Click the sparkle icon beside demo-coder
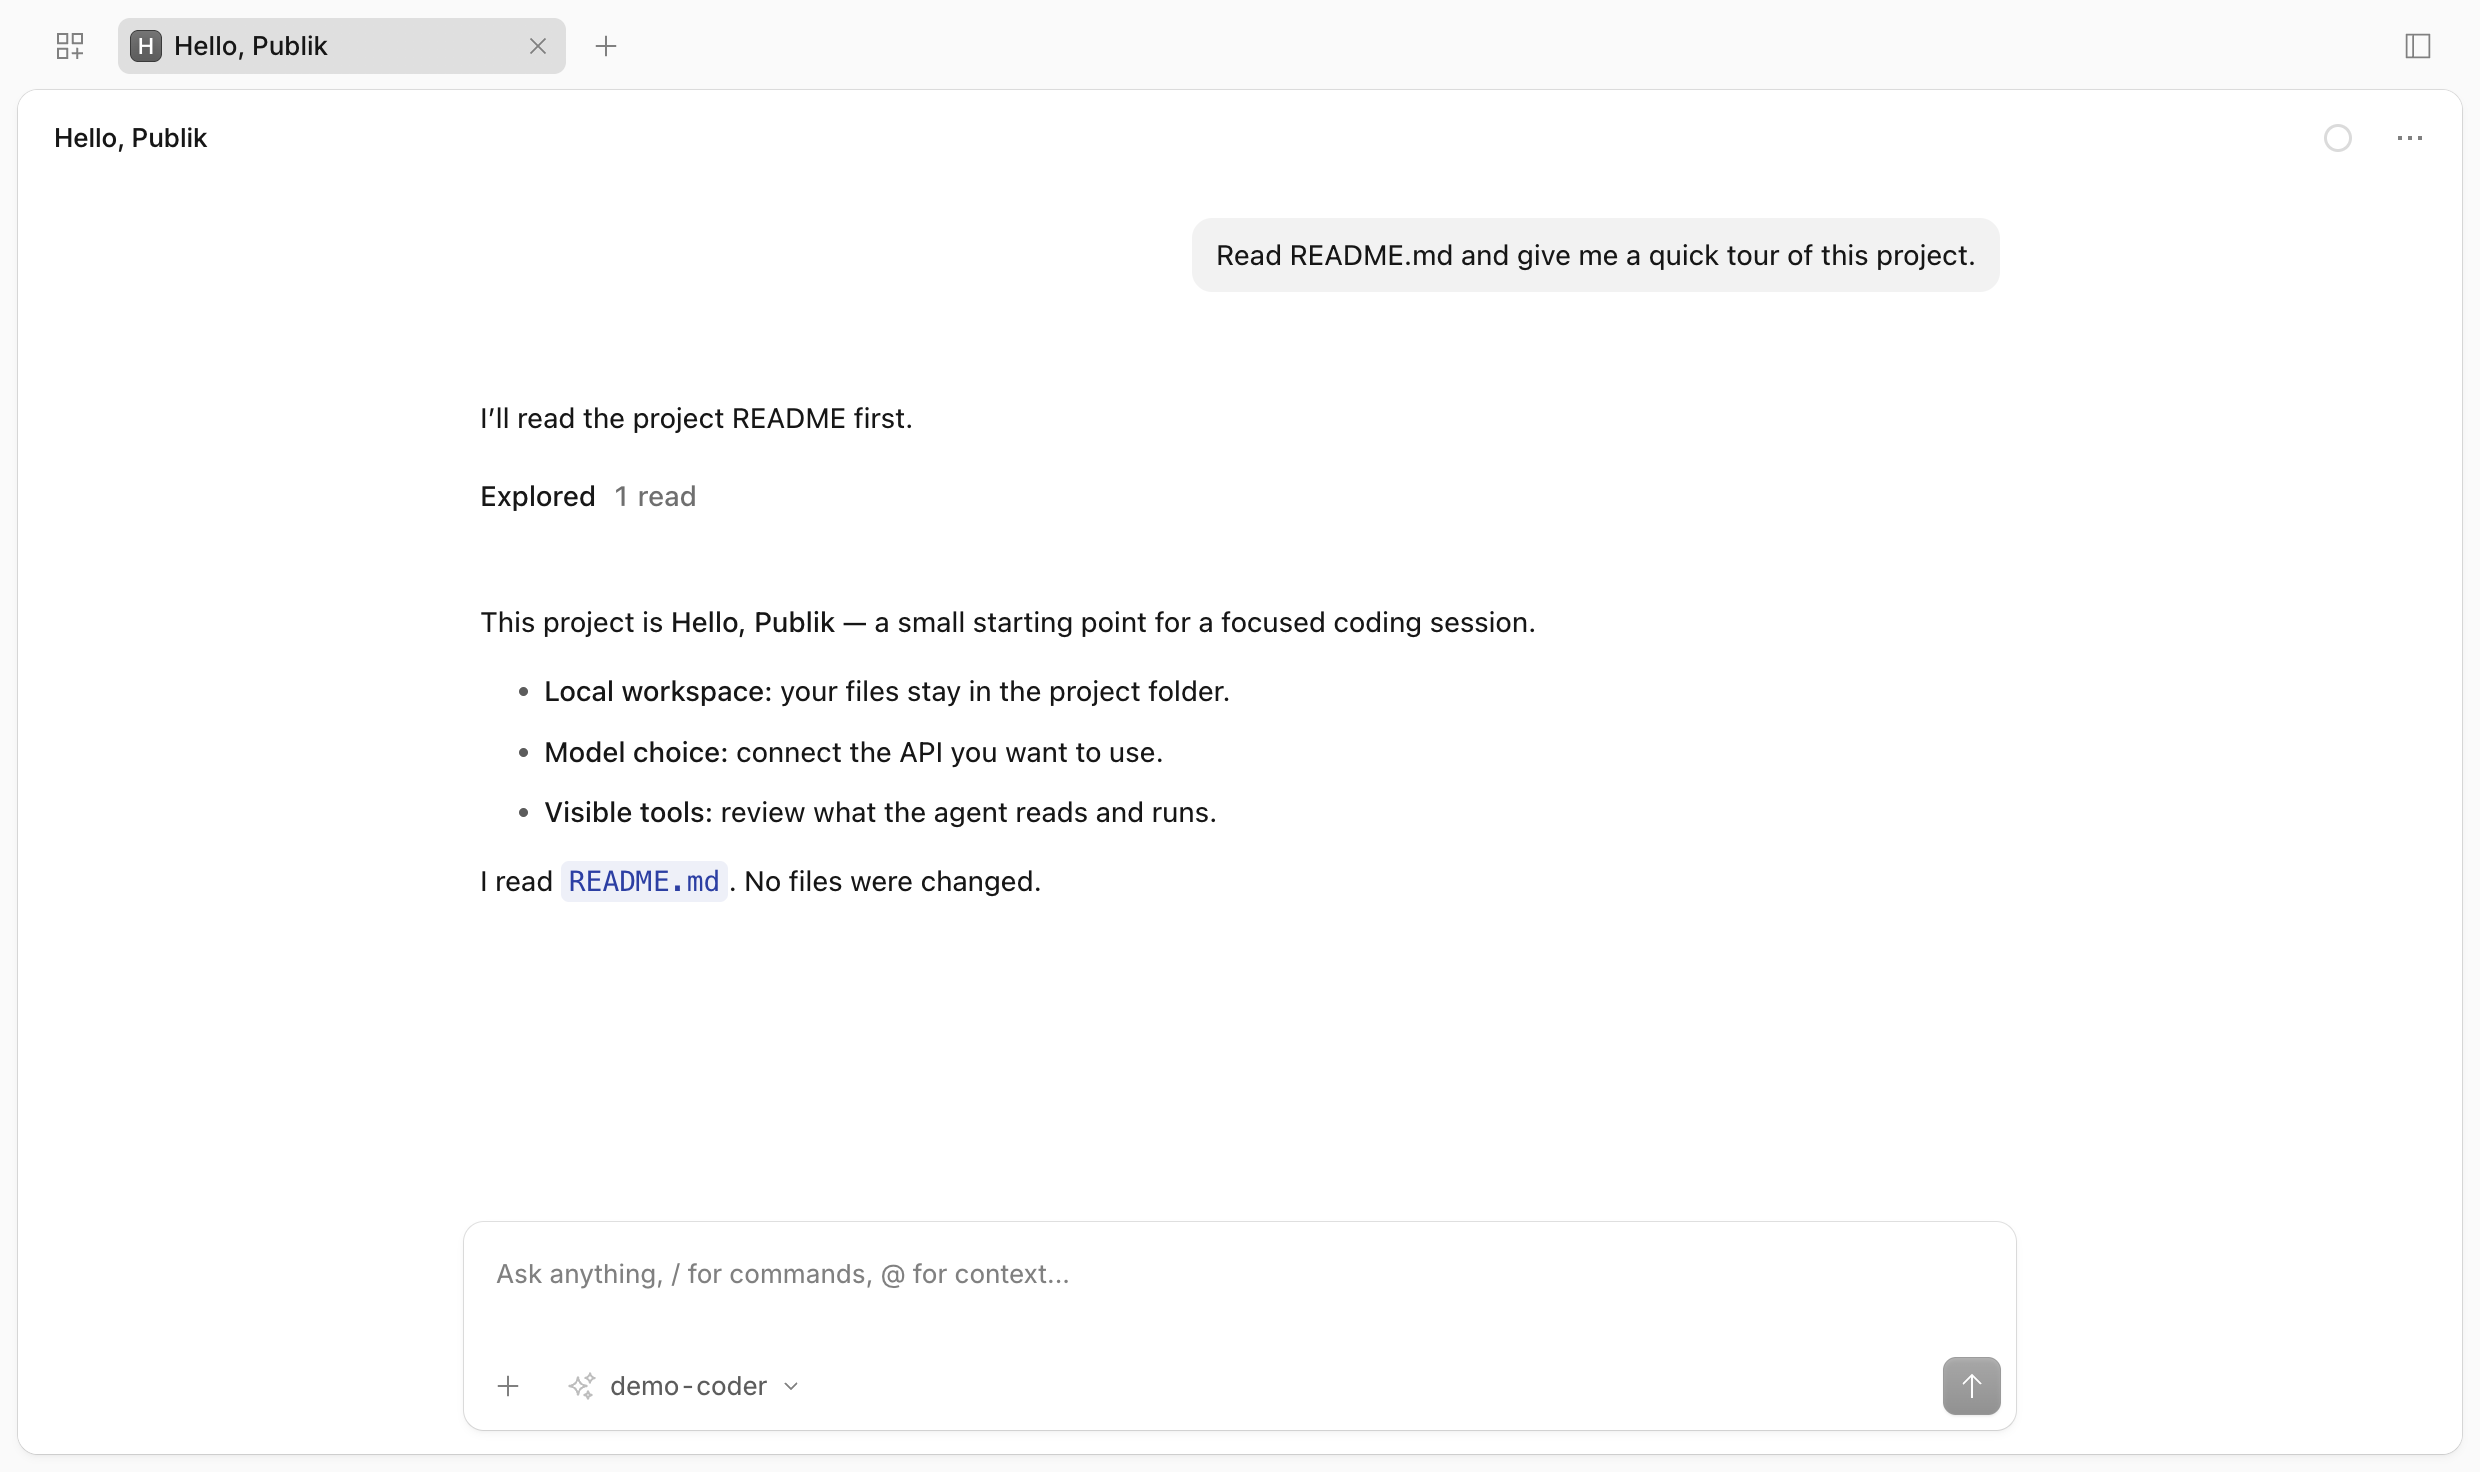This screenshot has width=2480, height=1472. [582, 1386]
